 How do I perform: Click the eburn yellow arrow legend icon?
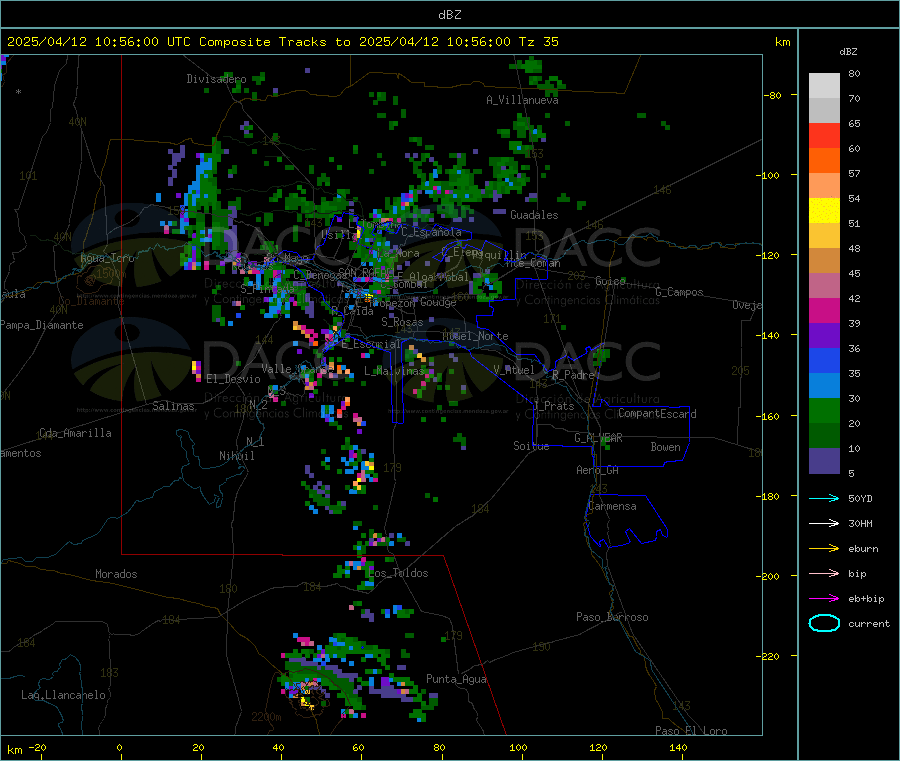[x=824, y=549]
